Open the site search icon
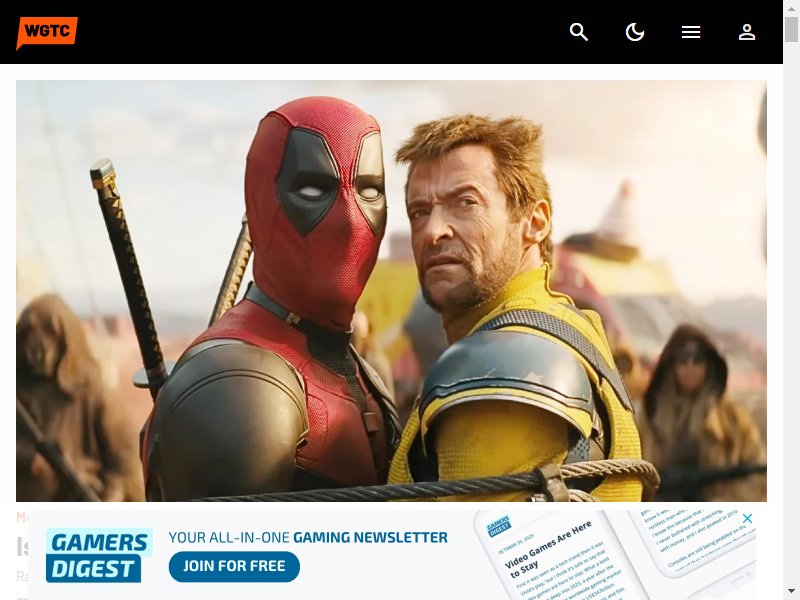The image size is (800, 600). (x=579, y=32)
